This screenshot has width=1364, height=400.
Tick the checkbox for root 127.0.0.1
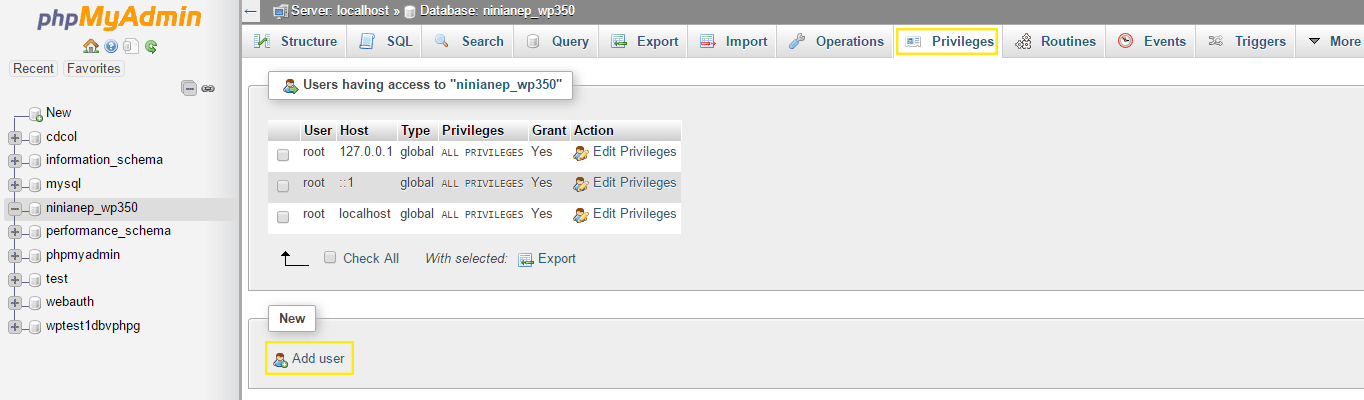tap(283, 155)
